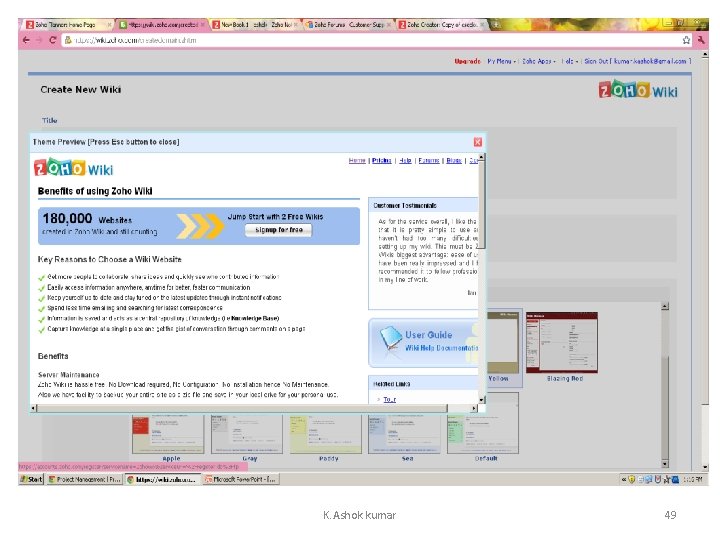
Task: Click theme list scrollbar up arrow
Action: coord(665,306)
